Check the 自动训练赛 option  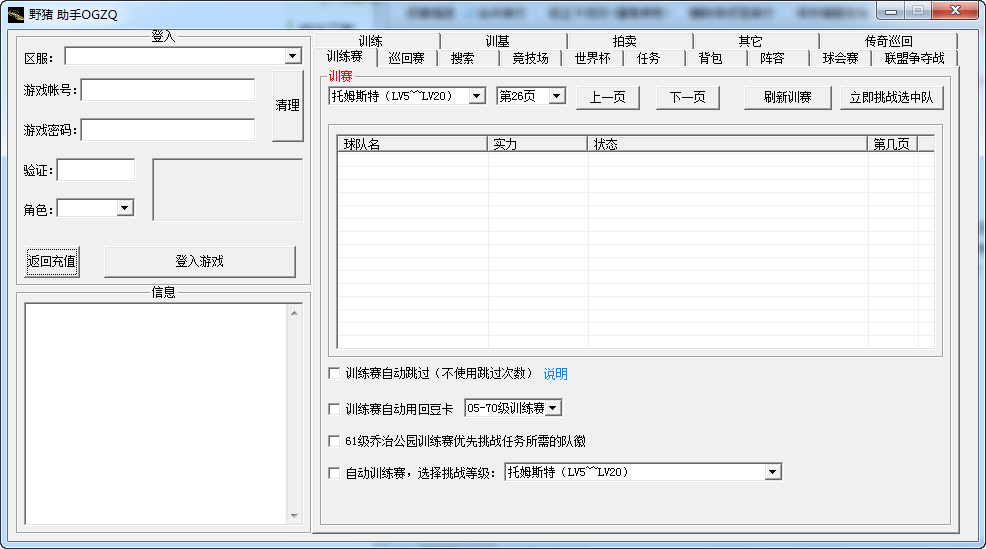pyautogui.click(x=335, y=473)
